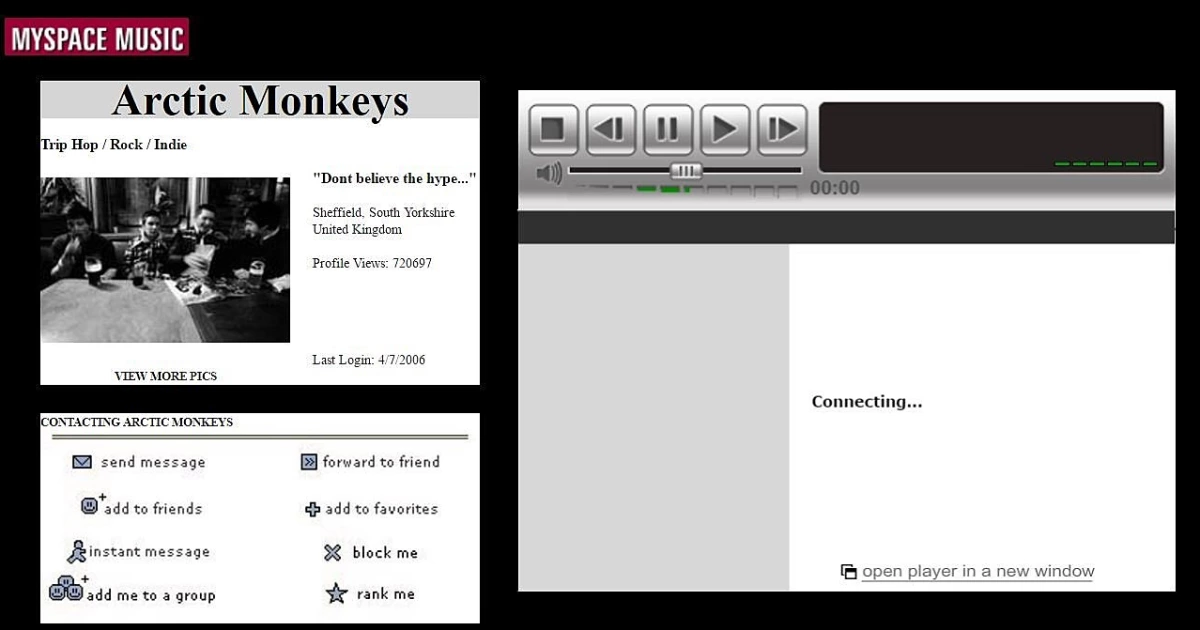Click the player seek slider handle
Screen dimensions: 1200x630
[x=686, y=170]
